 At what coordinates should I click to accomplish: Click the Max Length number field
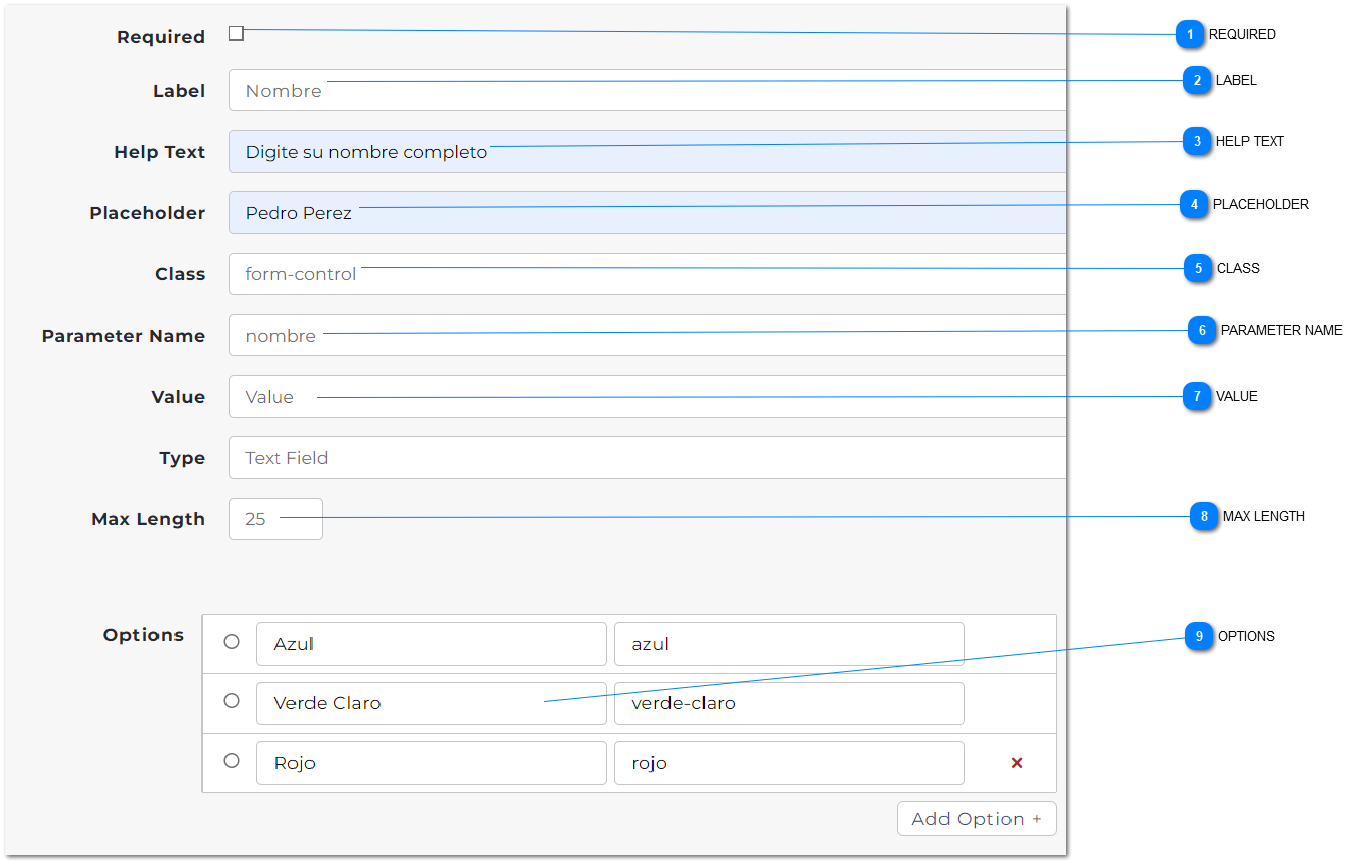pyautogui.click(x=276, y=519)
